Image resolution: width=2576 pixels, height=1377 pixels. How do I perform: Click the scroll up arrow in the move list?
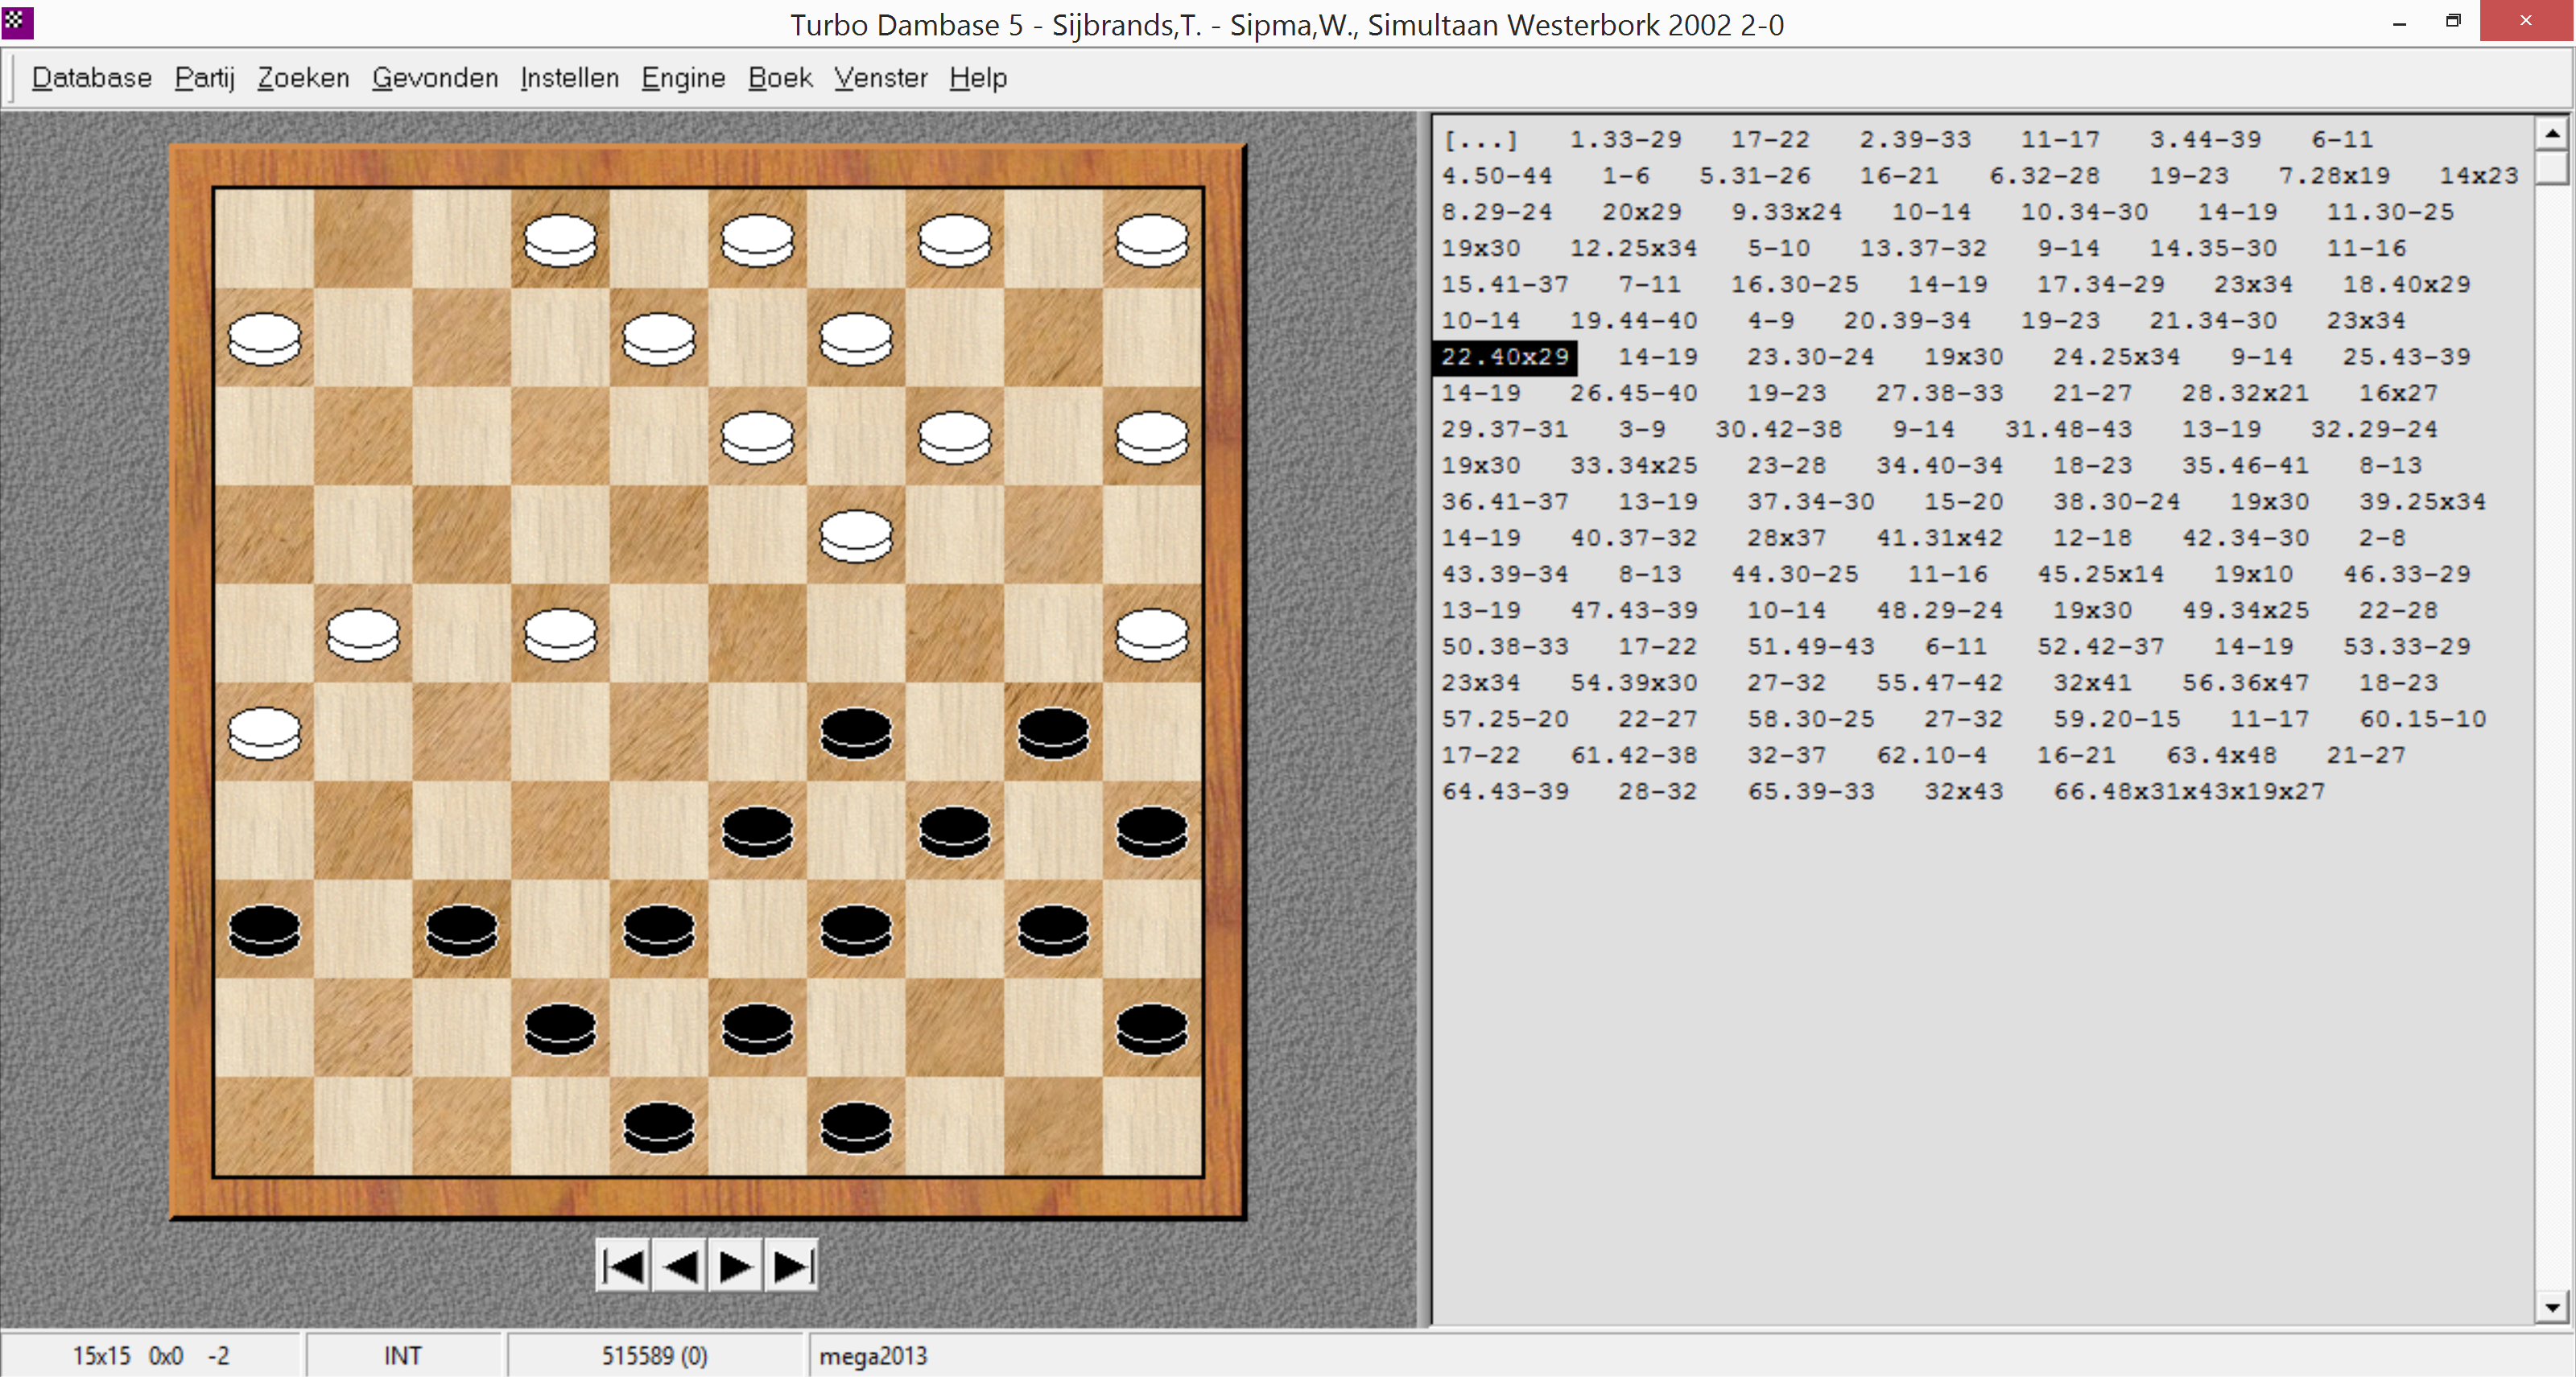point(2552,133)
